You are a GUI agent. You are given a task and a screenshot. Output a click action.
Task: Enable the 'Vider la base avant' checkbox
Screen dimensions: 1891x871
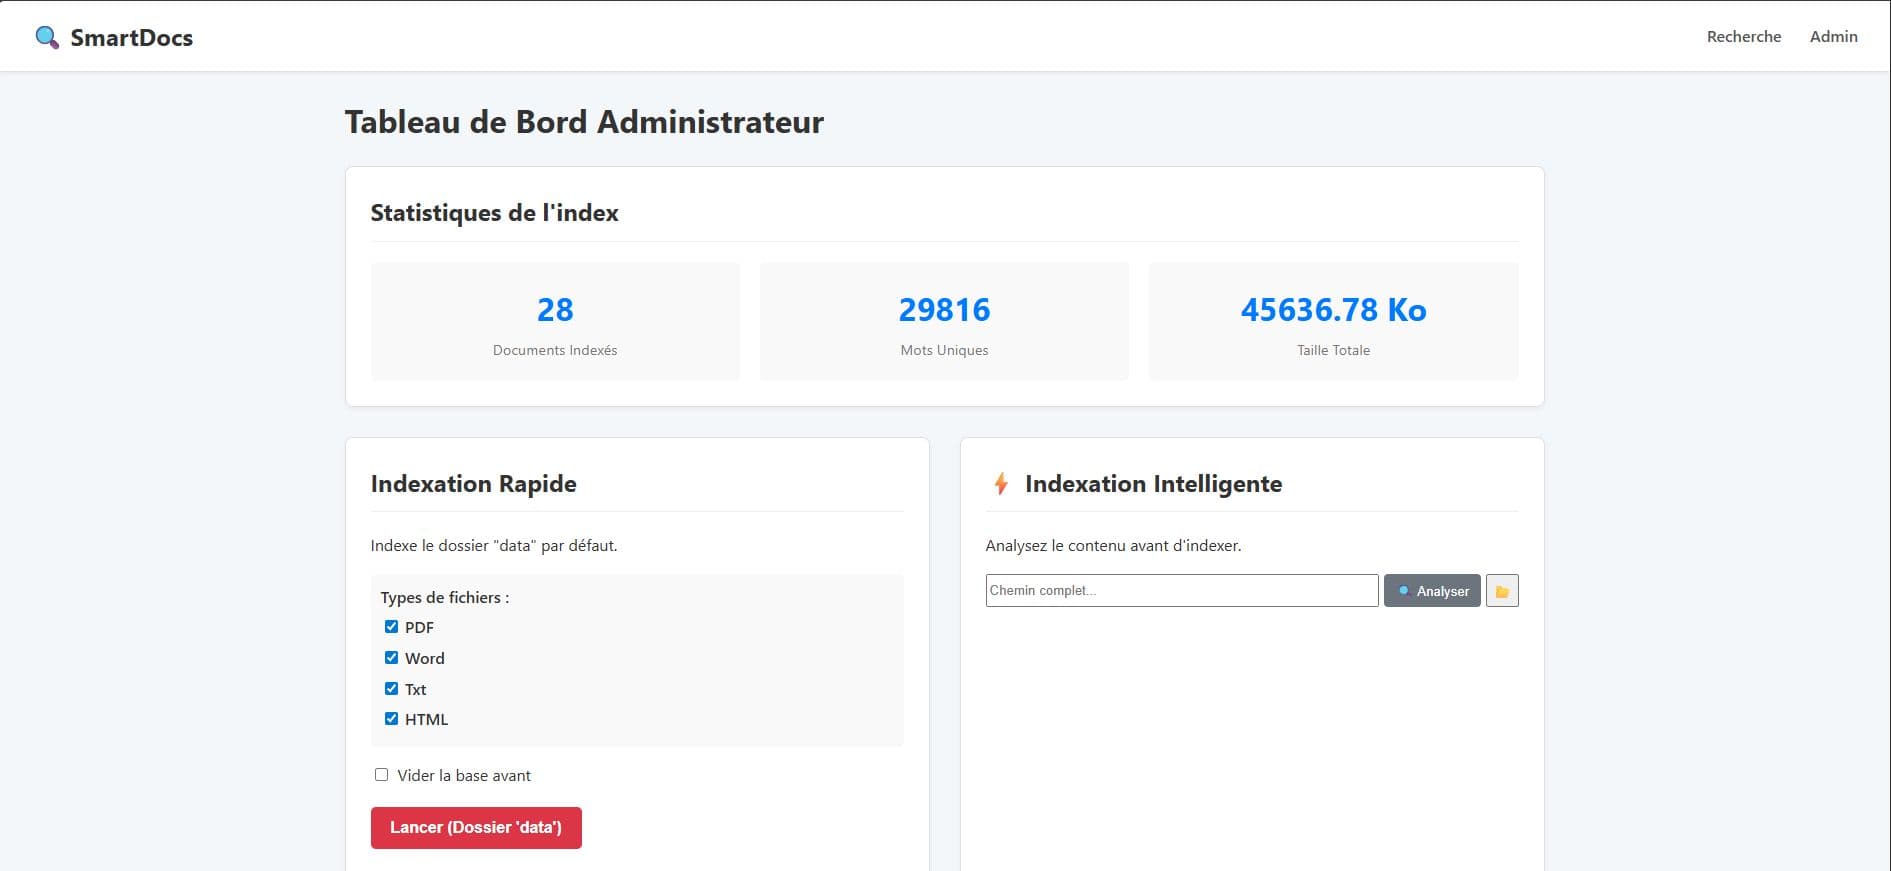(x=381, y=775)
